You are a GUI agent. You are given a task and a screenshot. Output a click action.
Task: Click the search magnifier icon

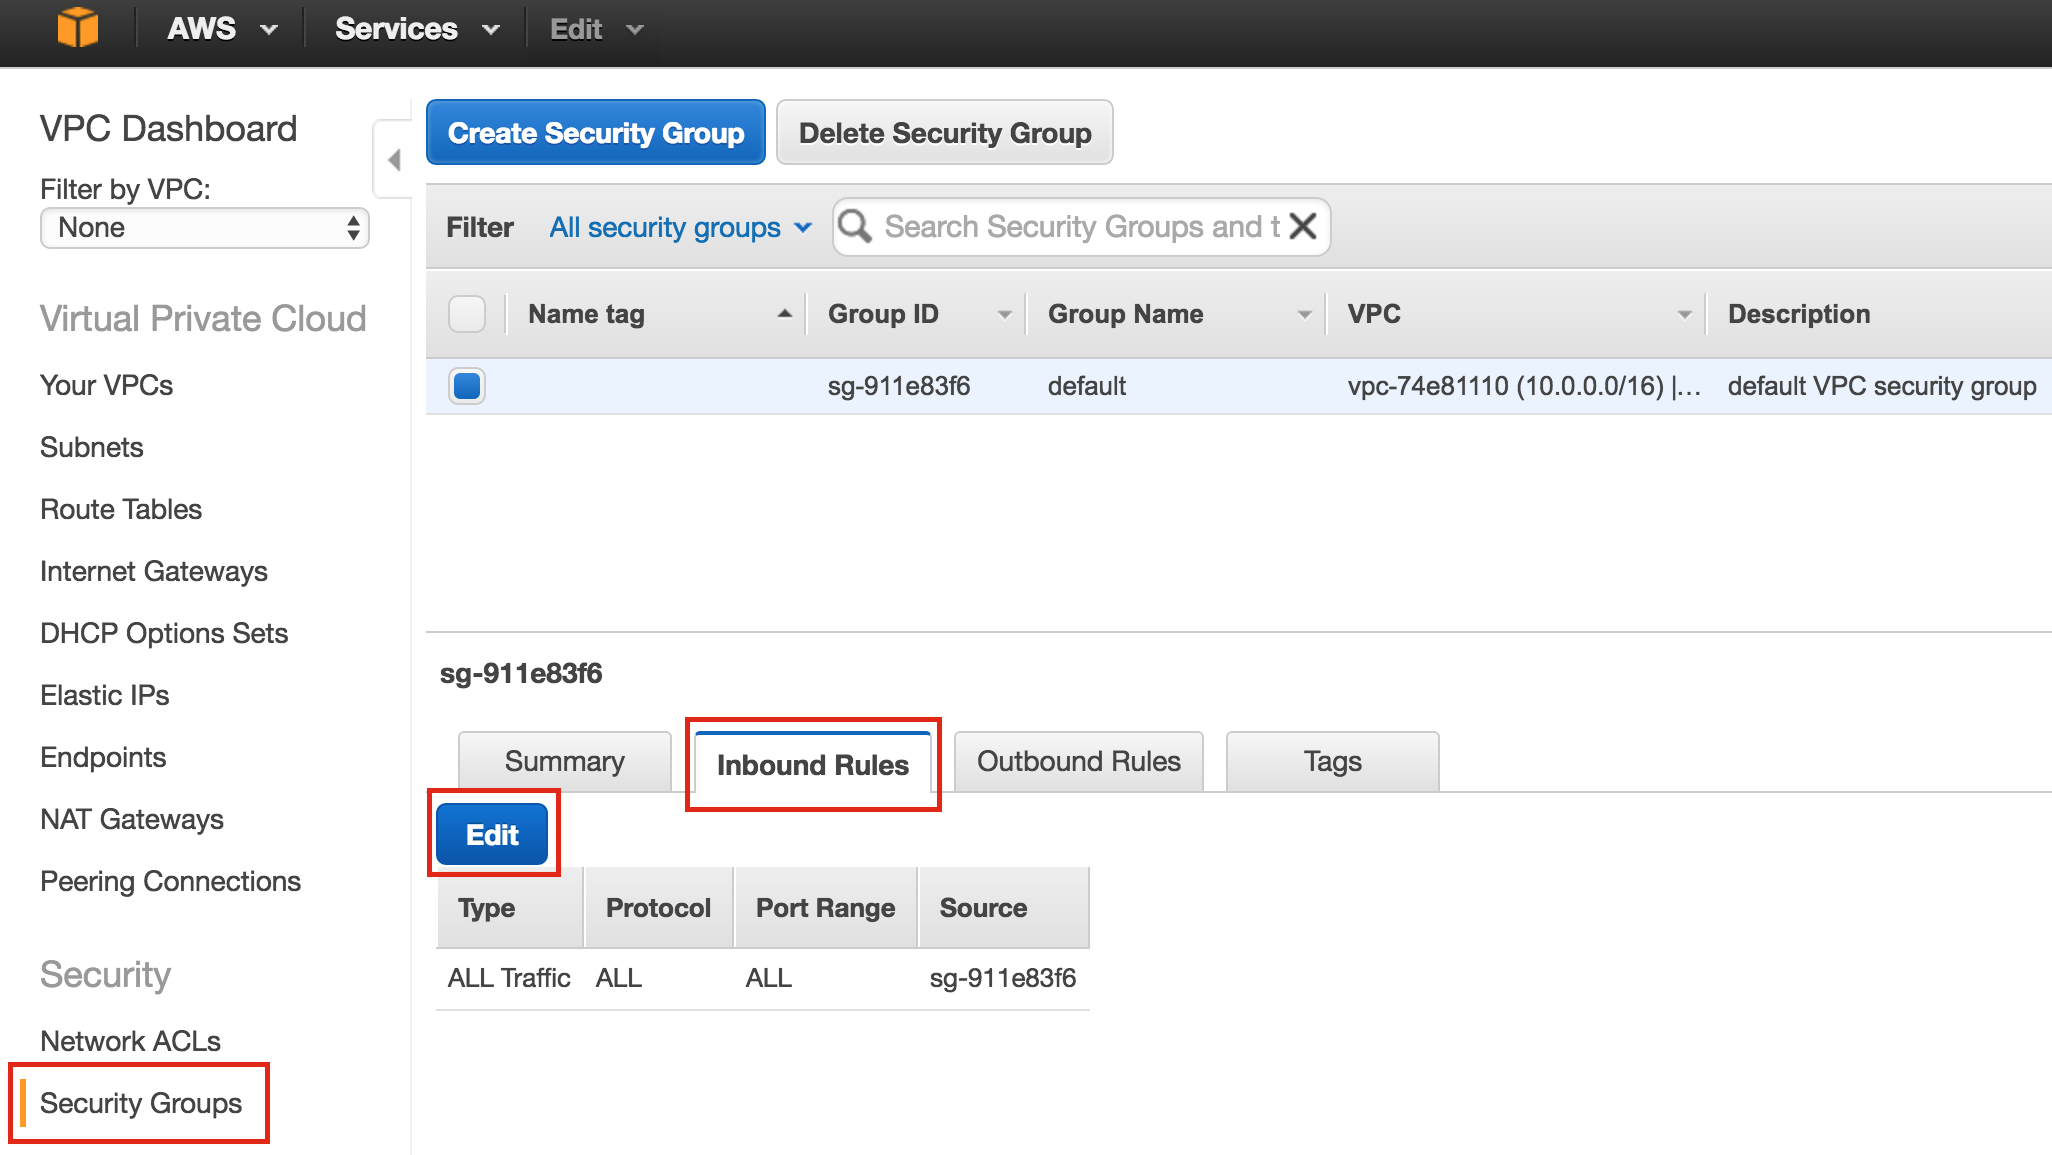855,226
